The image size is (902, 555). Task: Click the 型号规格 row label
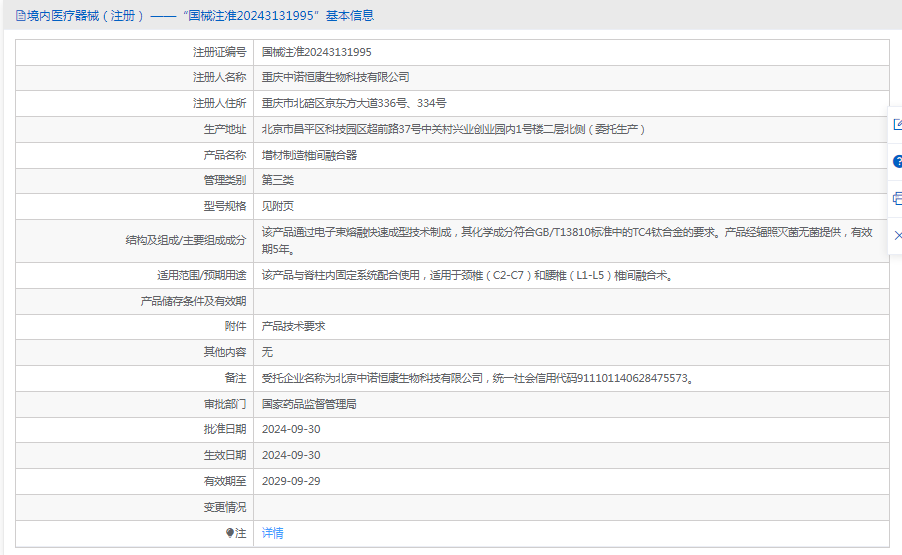click(224, 206)
